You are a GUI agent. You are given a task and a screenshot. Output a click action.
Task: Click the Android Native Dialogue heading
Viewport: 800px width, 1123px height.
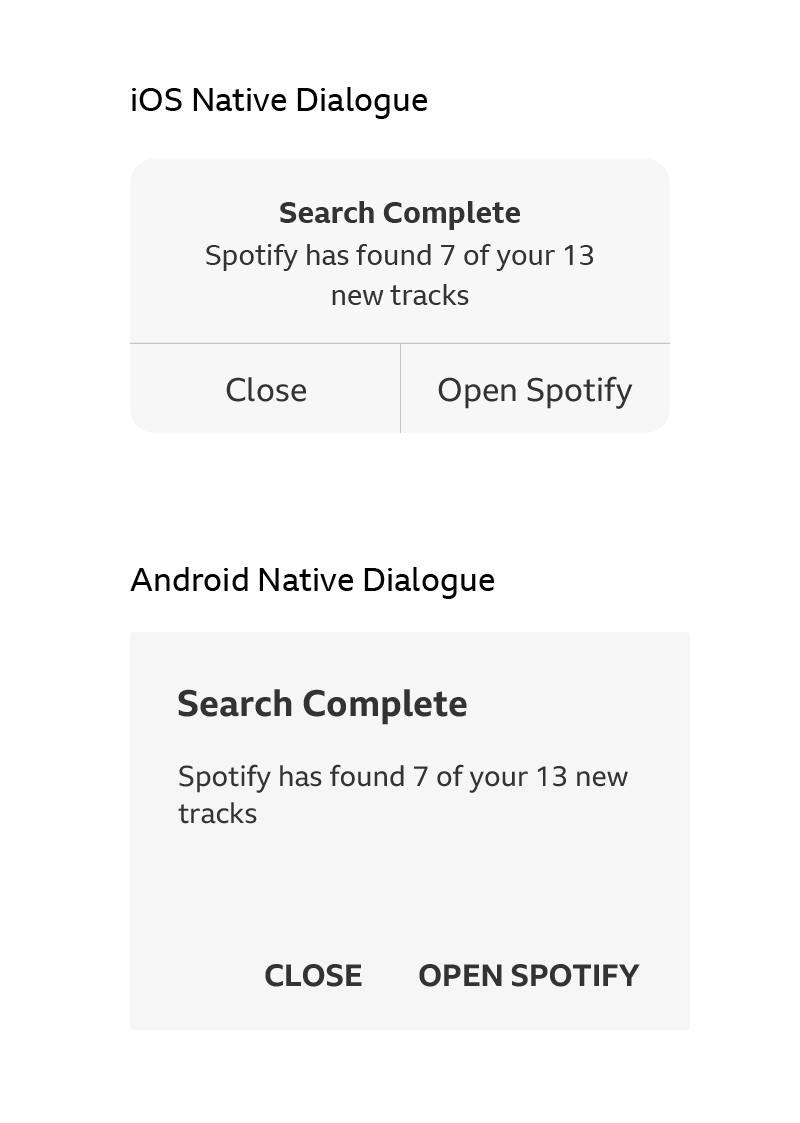point(312,581)
